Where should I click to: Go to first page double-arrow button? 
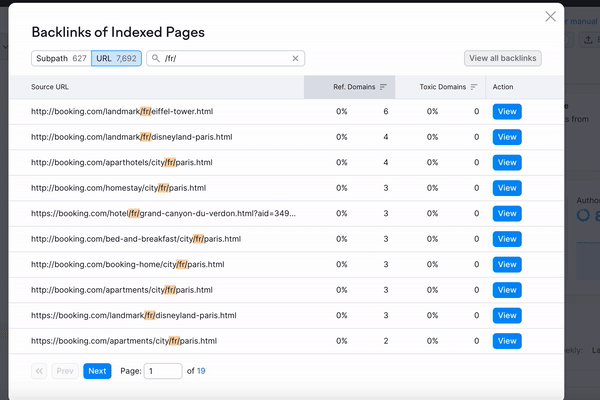tap(40, 370)
